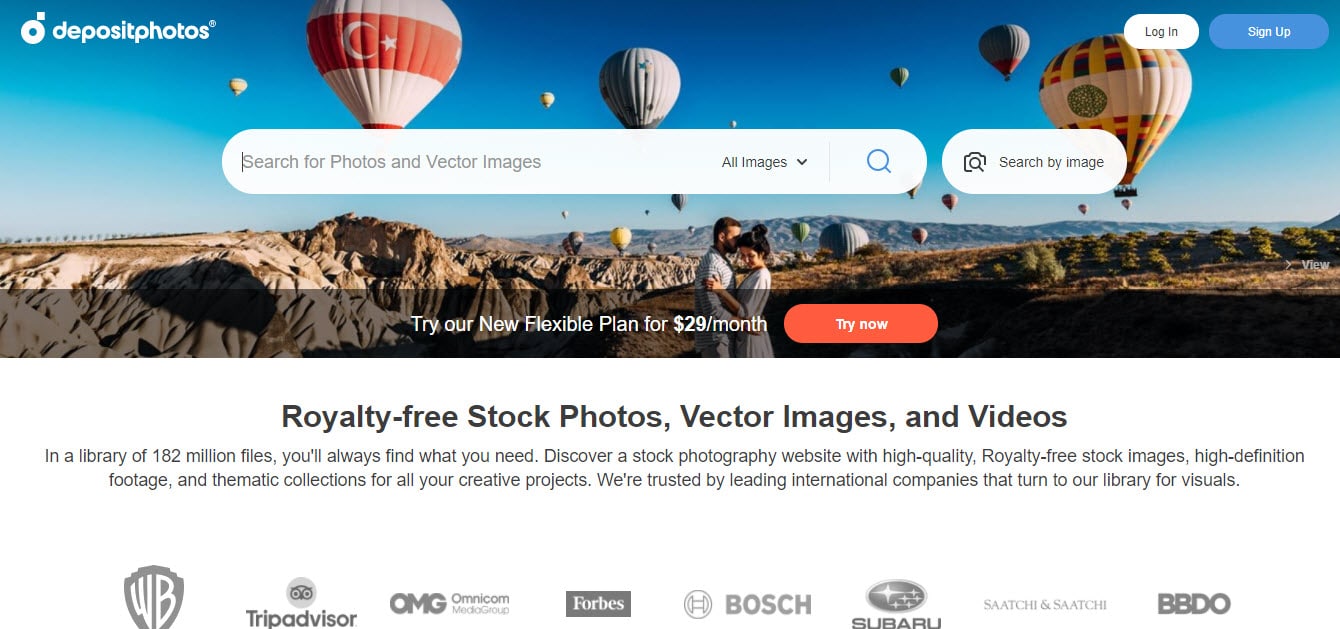
Task: Click the Tripadvisor owl logo
Action: pos(301,591)
